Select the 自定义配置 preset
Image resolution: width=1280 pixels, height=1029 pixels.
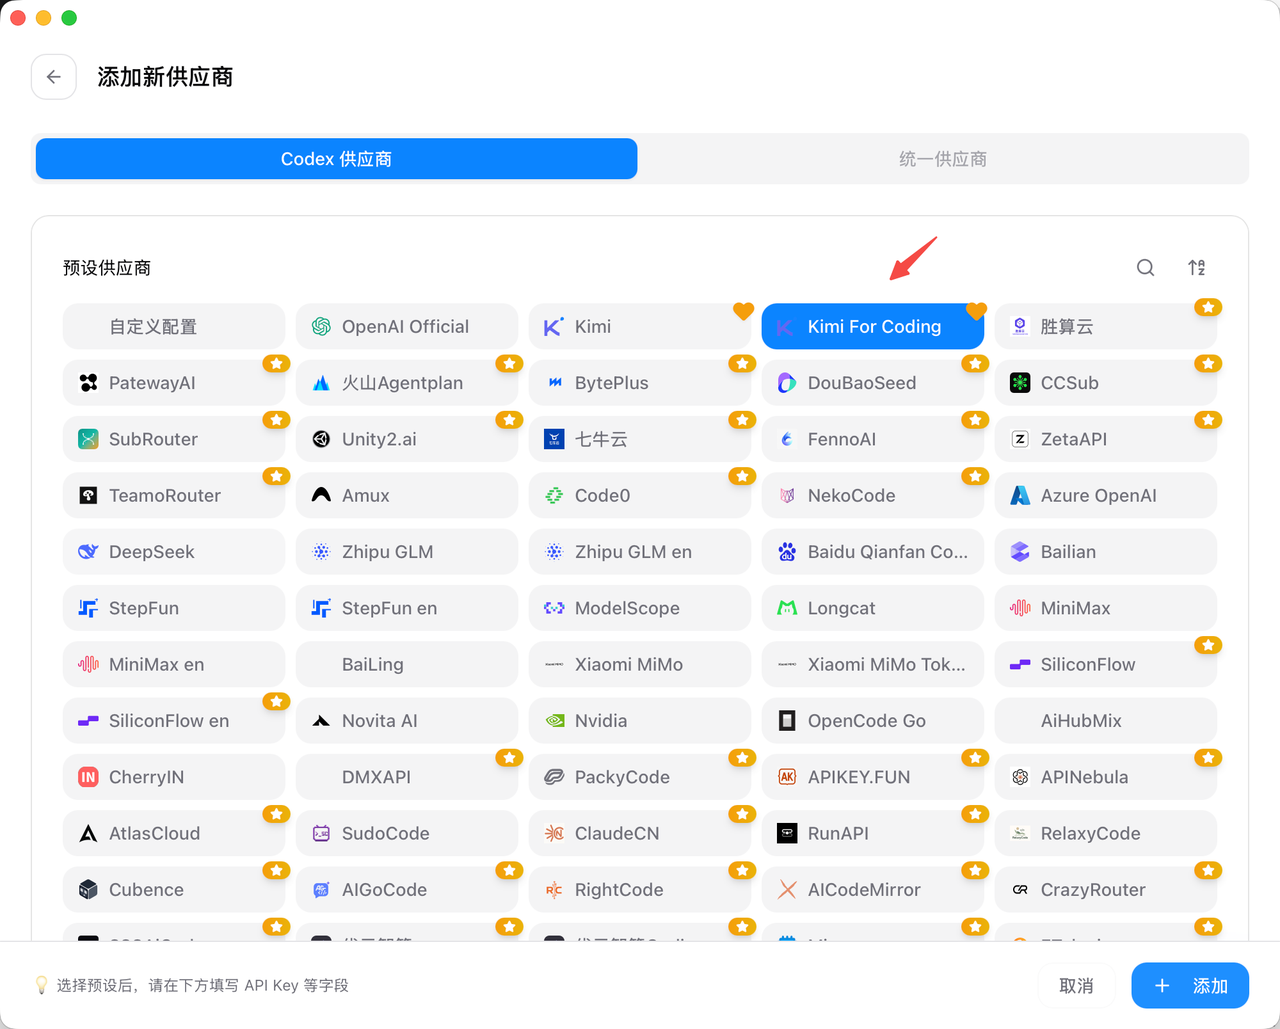pyautogui.click(x=174, y=327)
